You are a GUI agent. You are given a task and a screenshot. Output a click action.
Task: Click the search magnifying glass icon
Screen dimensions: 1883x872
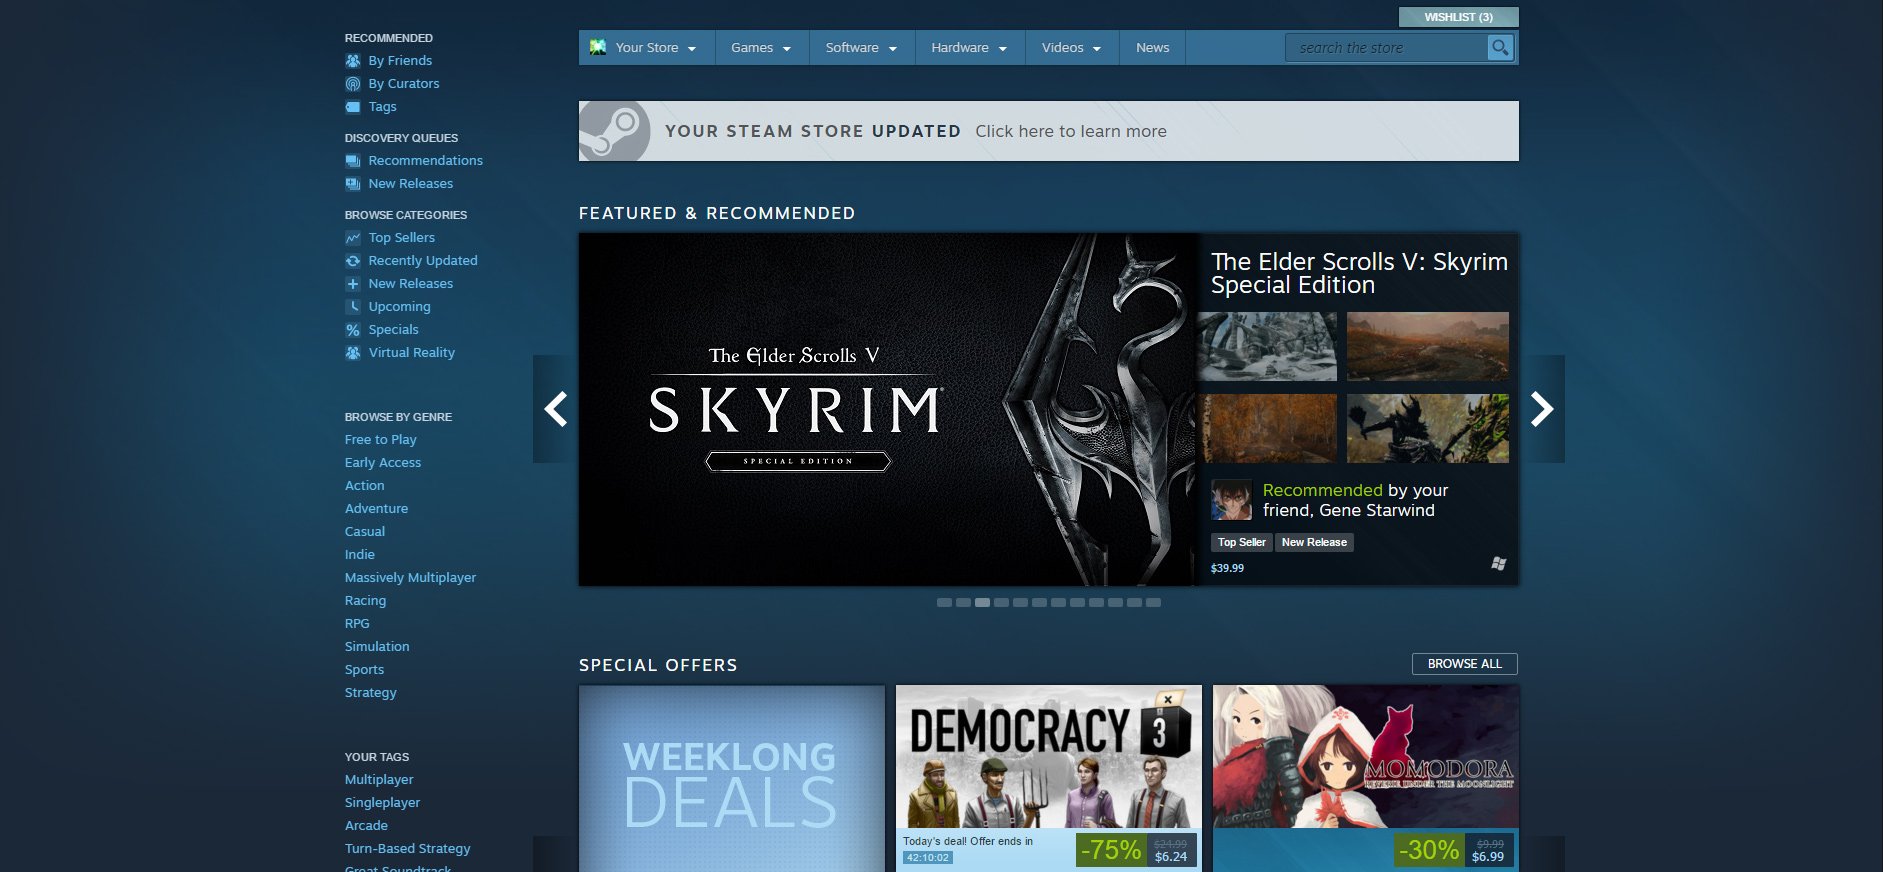1499,47
